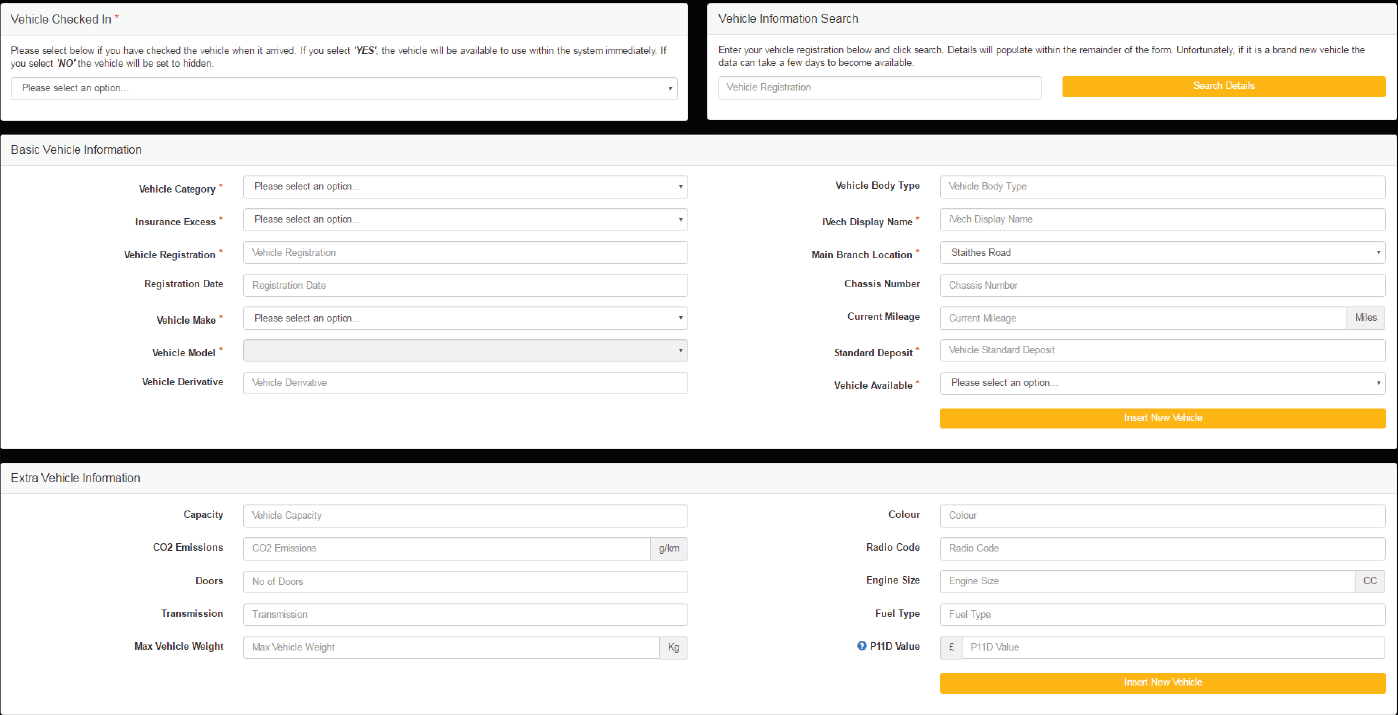The image size is (1398, 715).
Task: Click the Search Details button
Action: [1223, 87]
